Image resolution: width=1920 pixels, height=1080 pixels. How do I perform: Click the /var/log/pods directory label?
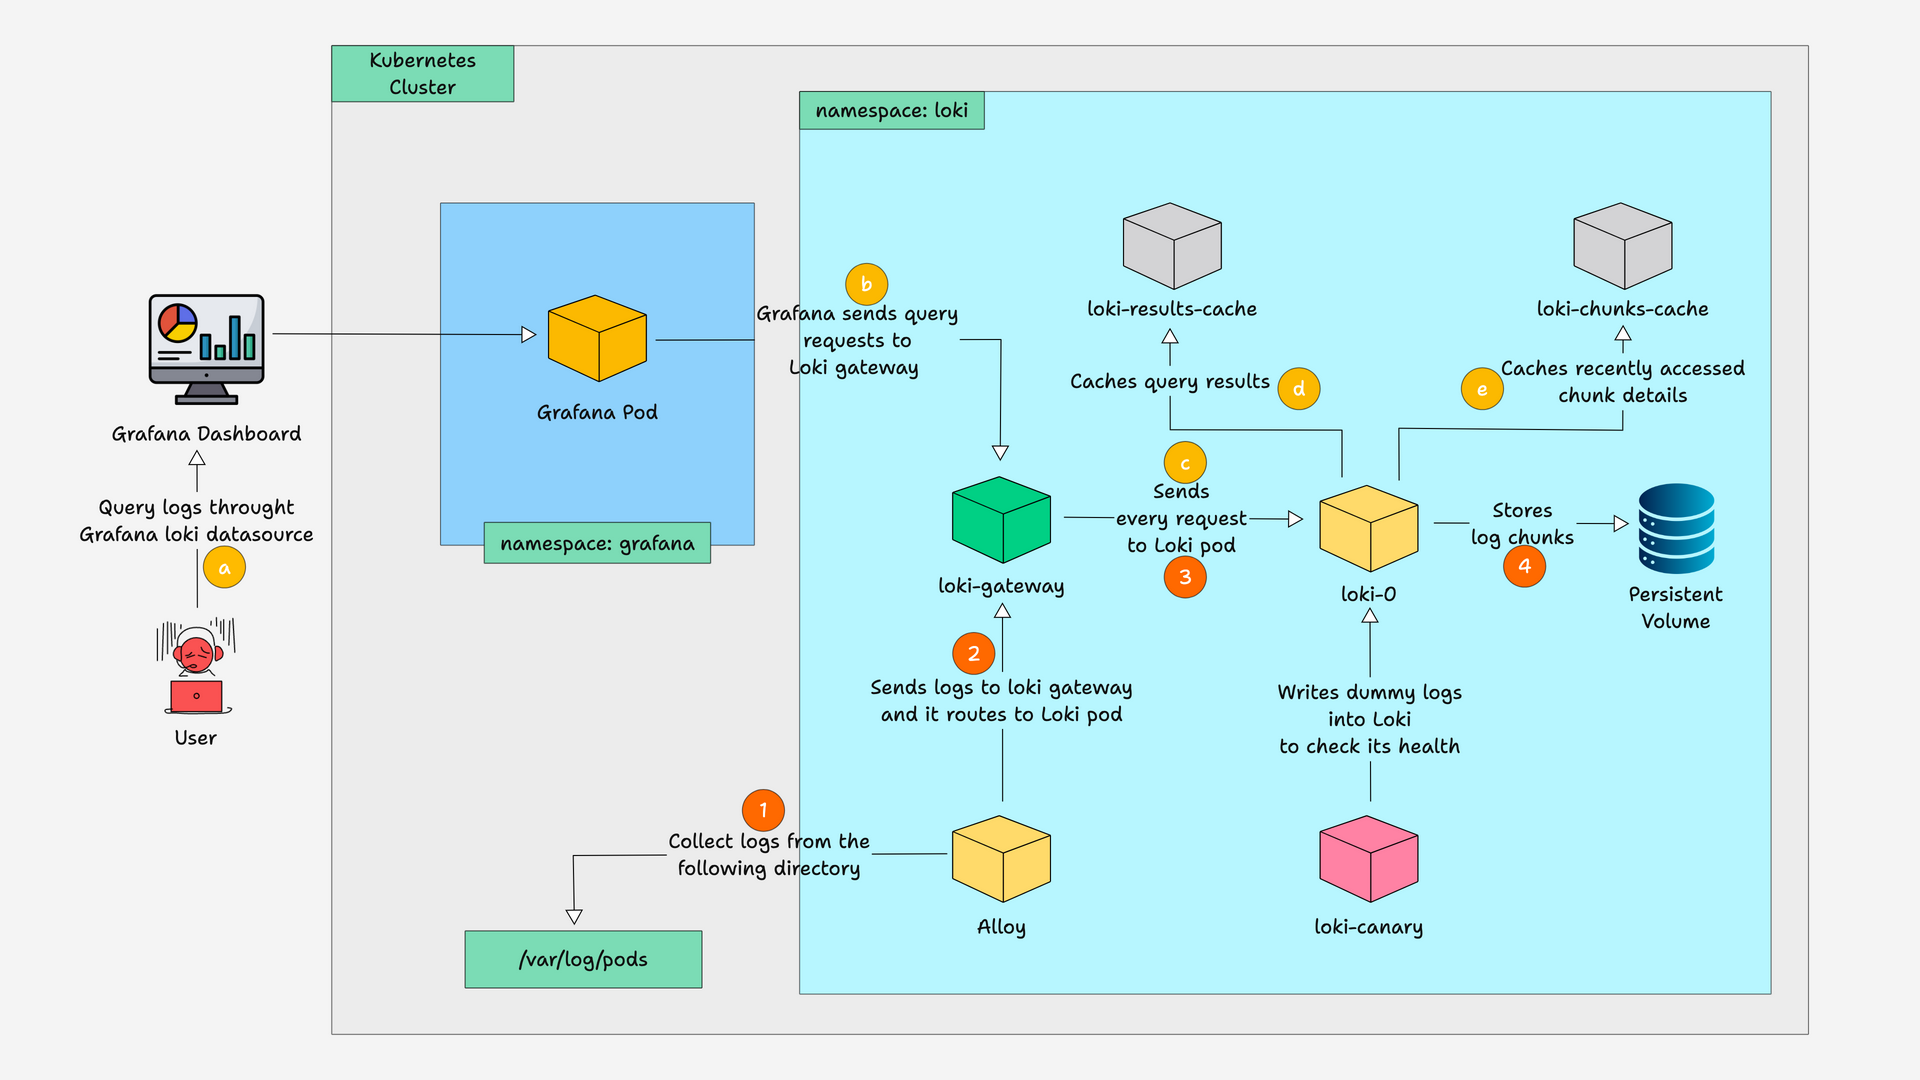pos(583,958)
